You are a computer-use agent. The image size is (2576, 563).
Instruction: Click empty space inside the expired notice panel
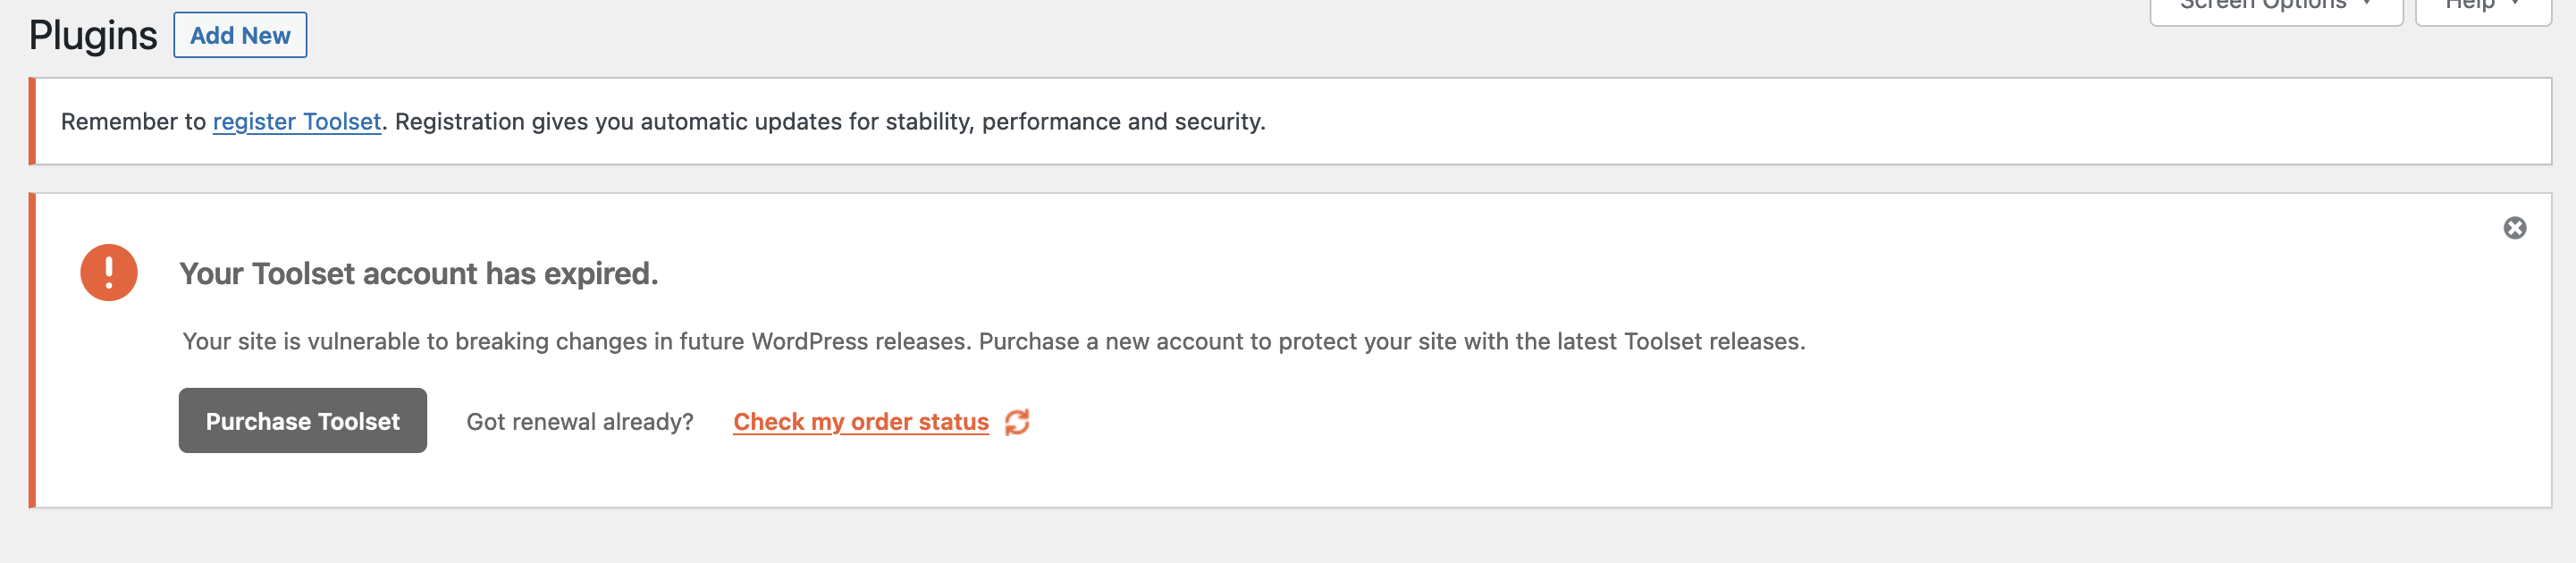point(1700,440)
